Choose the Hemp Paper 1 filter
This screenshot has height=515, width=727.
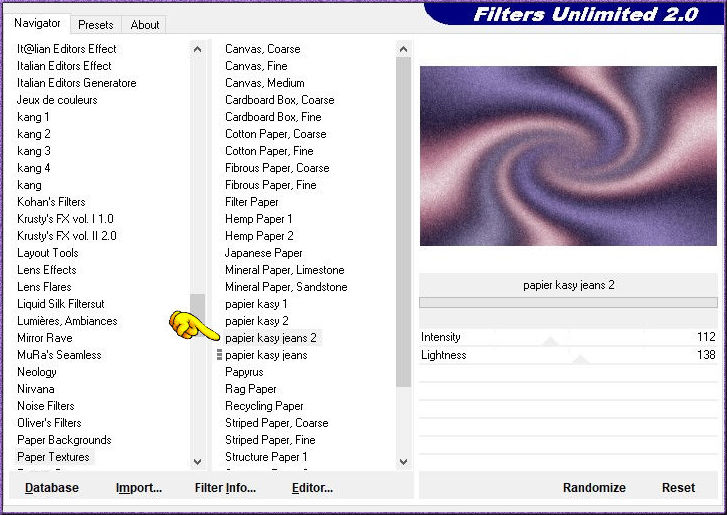click(x=258, y=219)
